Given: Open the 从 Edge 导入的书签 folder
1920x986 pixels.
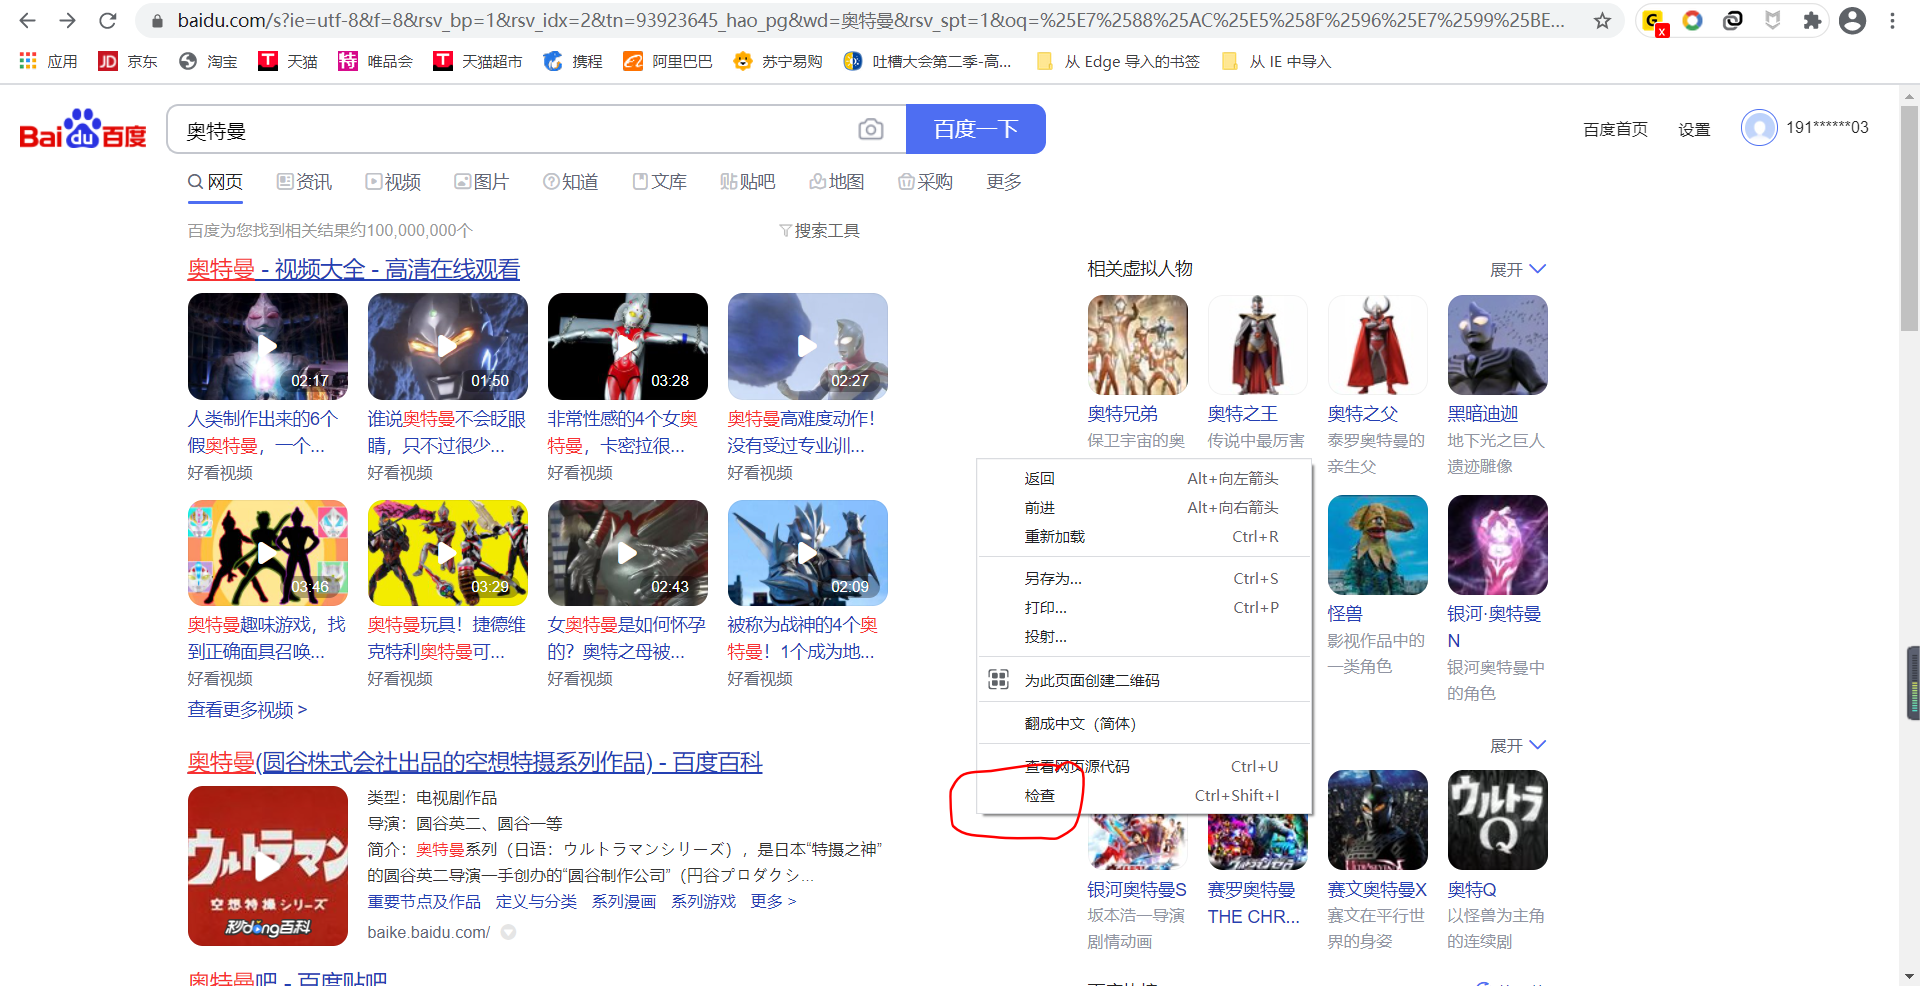Looking at the screenshot, I should [1117, 61].
